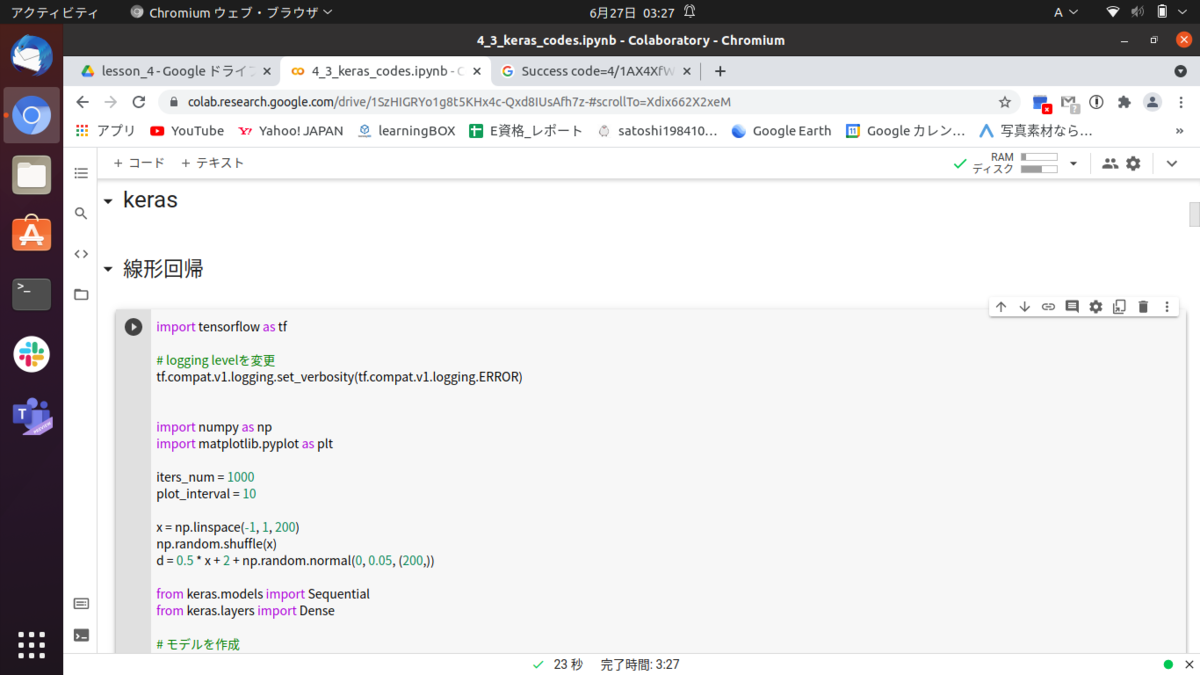This screenshot has height=675, width=1200.
Task: Open system status menu in top bar
Action: click(x=1148, y=13)
